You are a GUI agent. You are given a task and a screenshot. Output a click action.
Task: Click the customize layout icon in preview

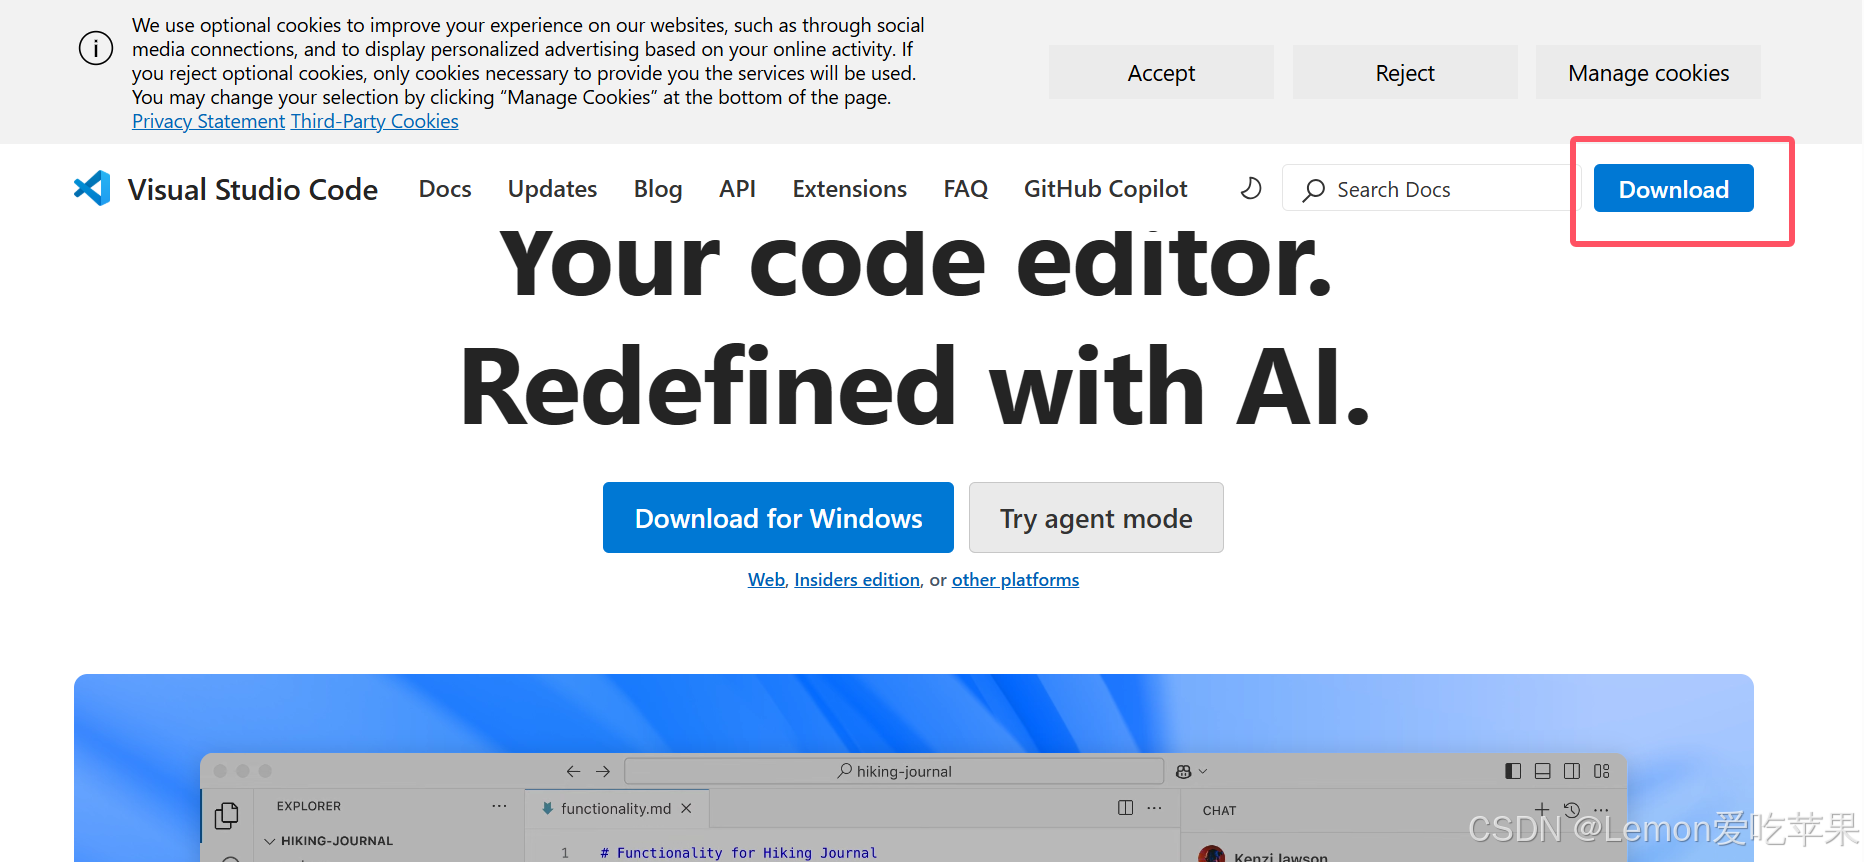click(1602, 771)
